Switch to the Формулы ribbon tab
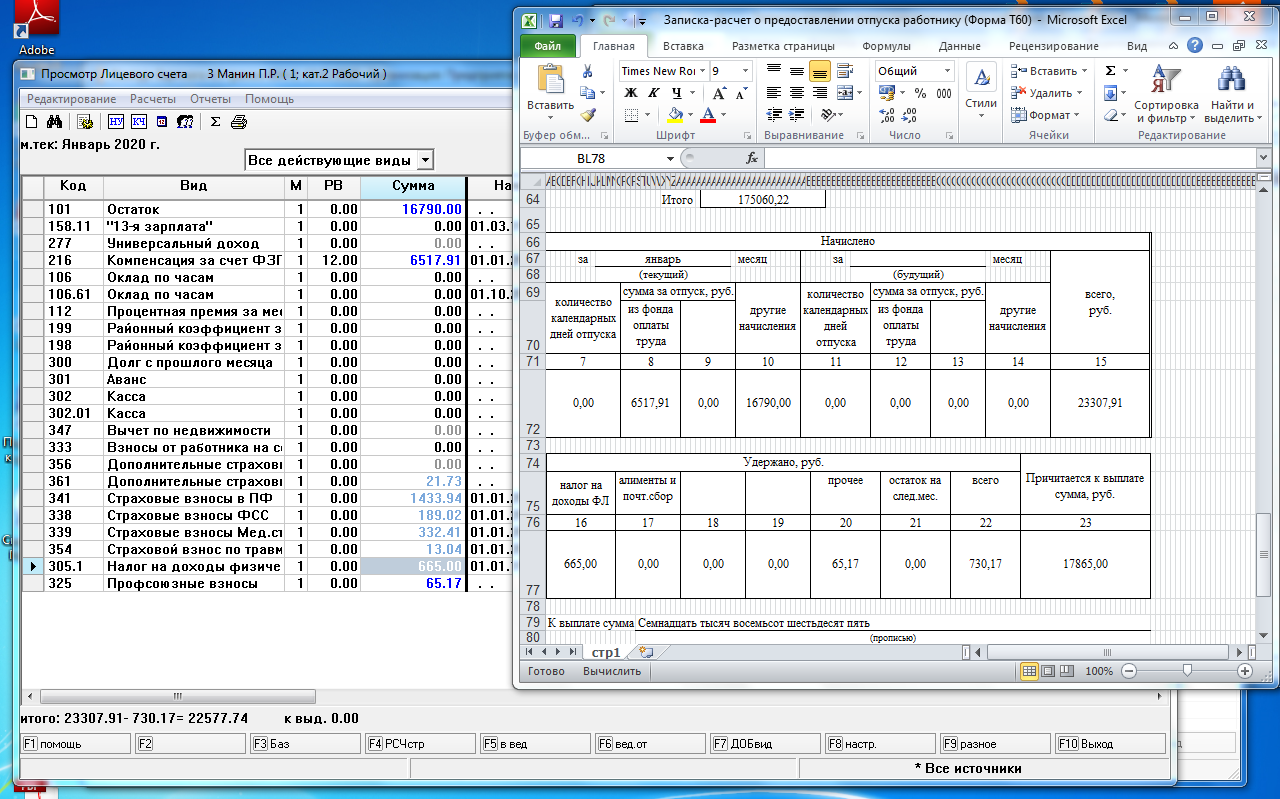Screen dimensions: 1280x799 point(886,46)
